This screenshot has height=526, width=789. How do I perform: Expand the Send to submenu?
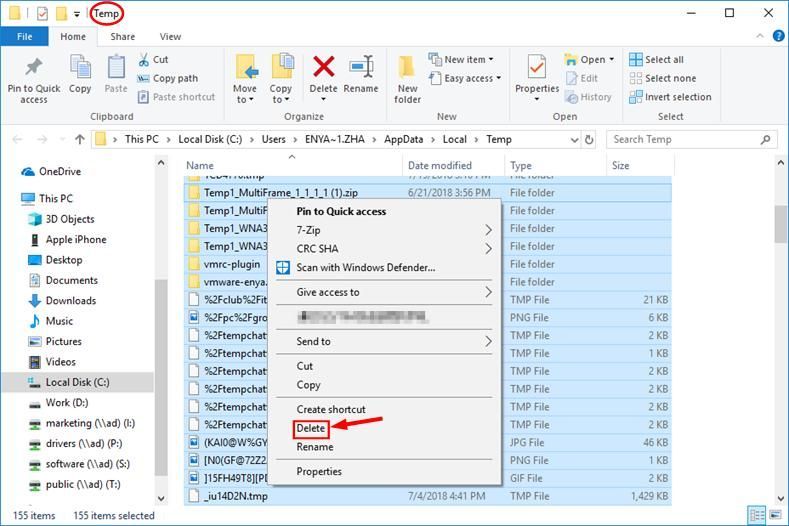coord(384,341)
